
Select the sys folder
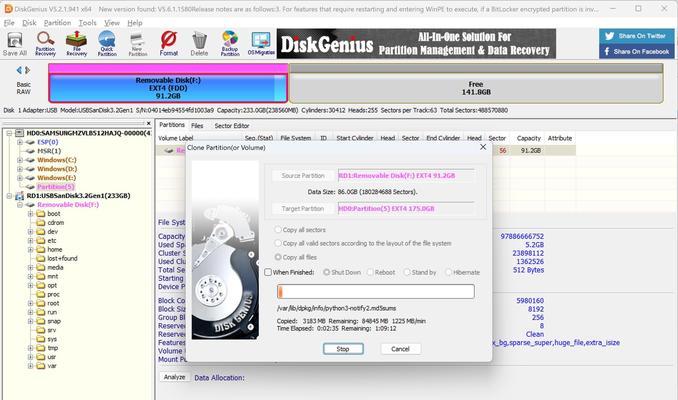[x=52, y=339]
